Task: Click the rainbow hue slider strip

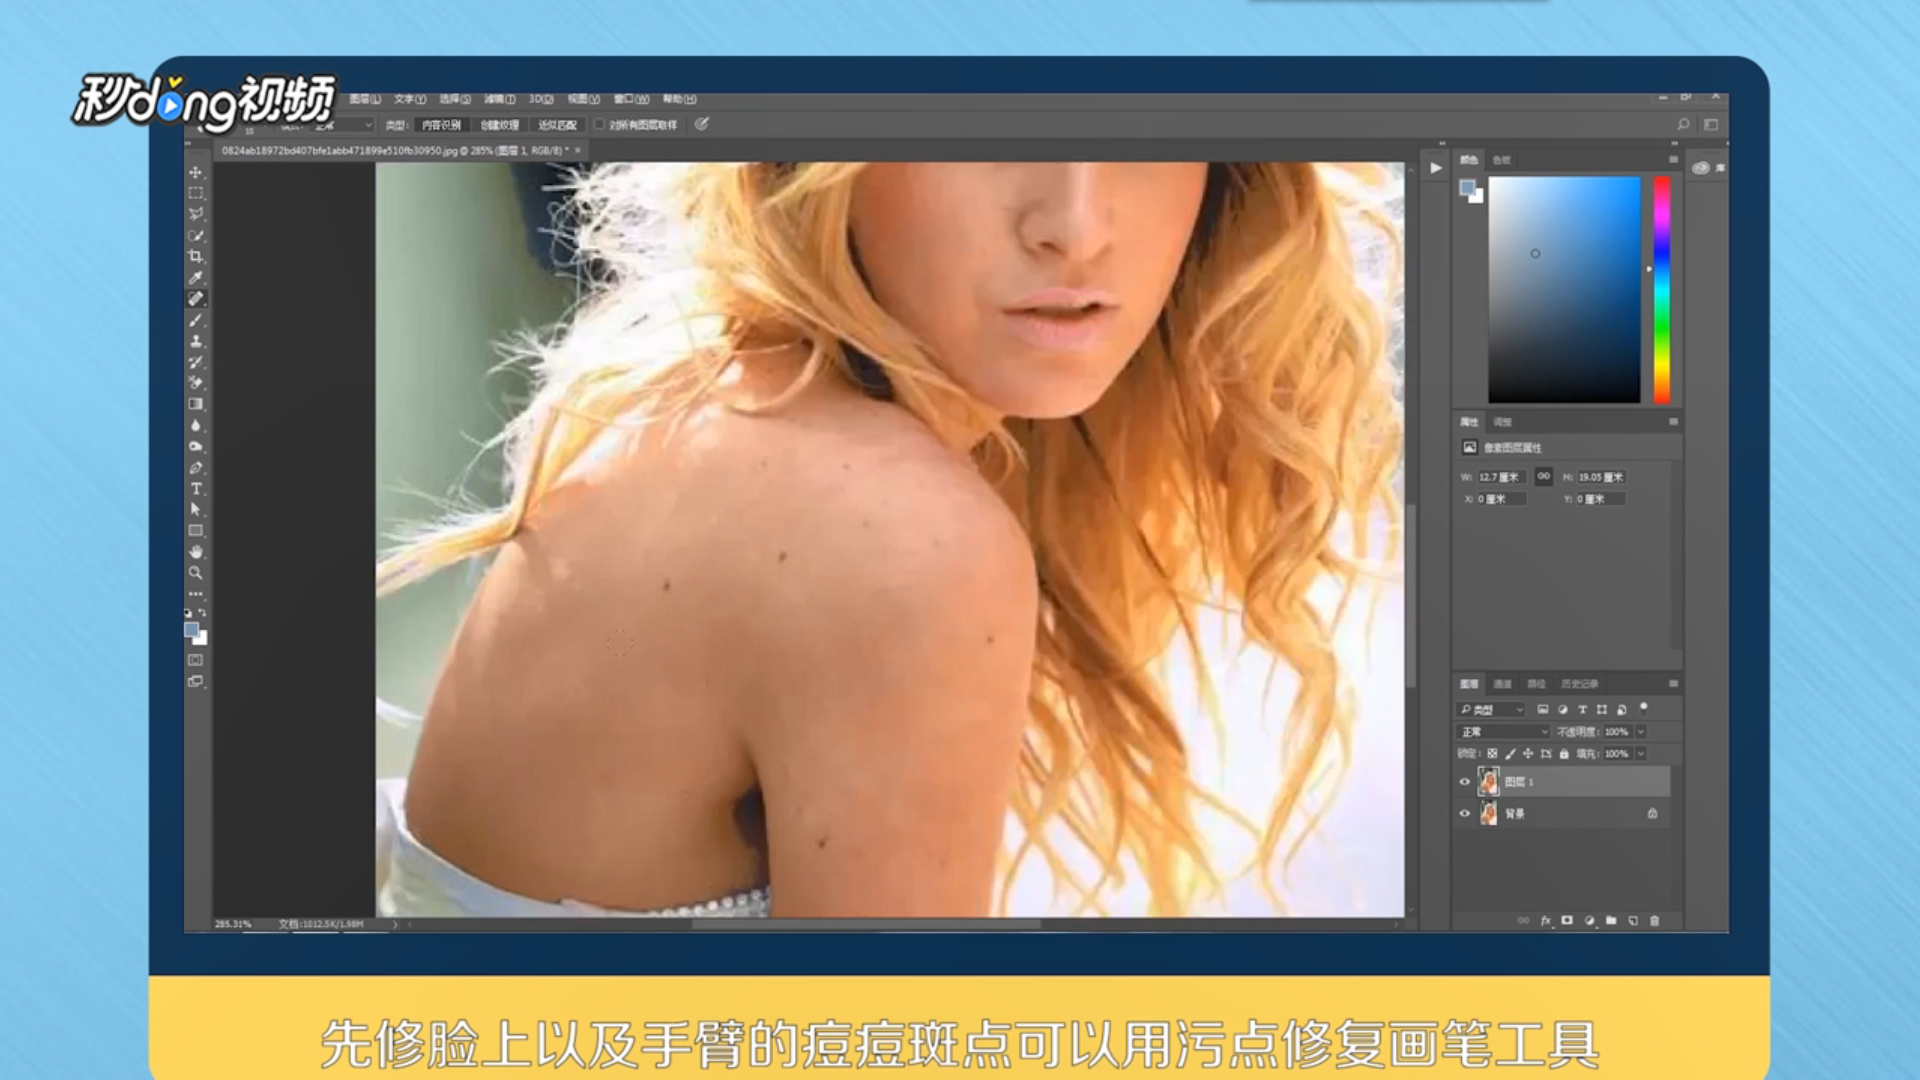Action: [x=1662, y=290]
